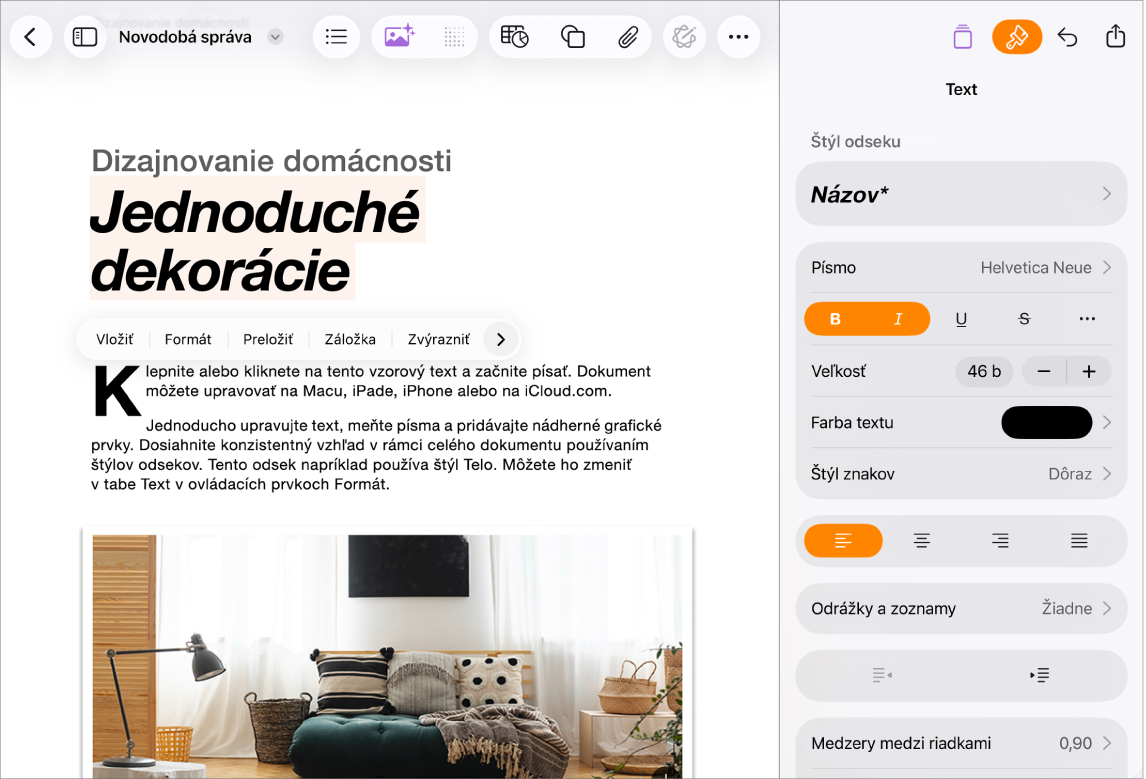Image resolution: width=1146 pixels, height=779 pixels.
Task: Decrease font size with minus button
Action: [1044, 371]
